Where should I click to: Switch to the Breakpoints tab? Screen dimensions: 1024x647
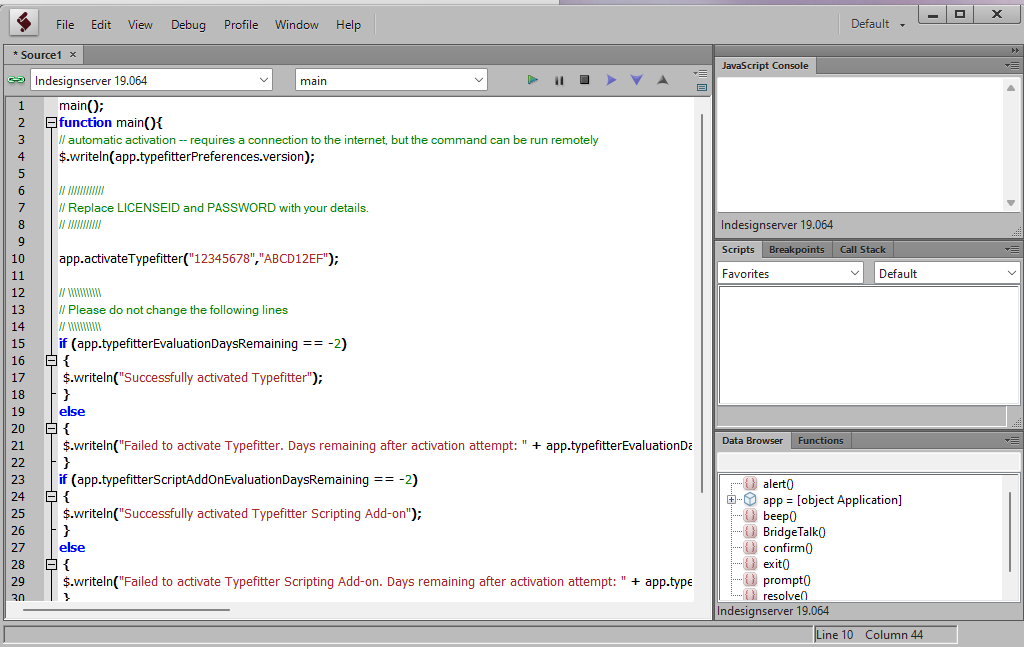[x=797, y=249]
